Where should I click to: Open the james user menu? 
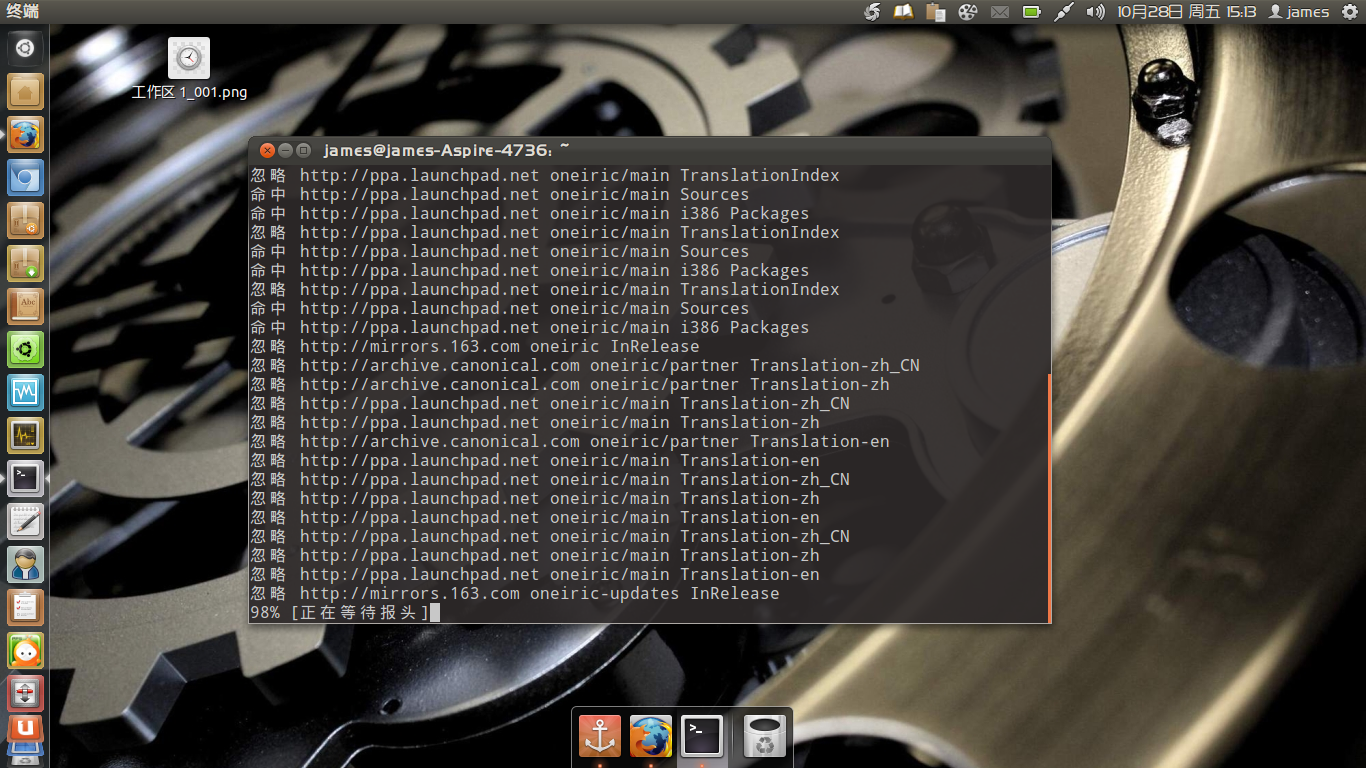1299,12
